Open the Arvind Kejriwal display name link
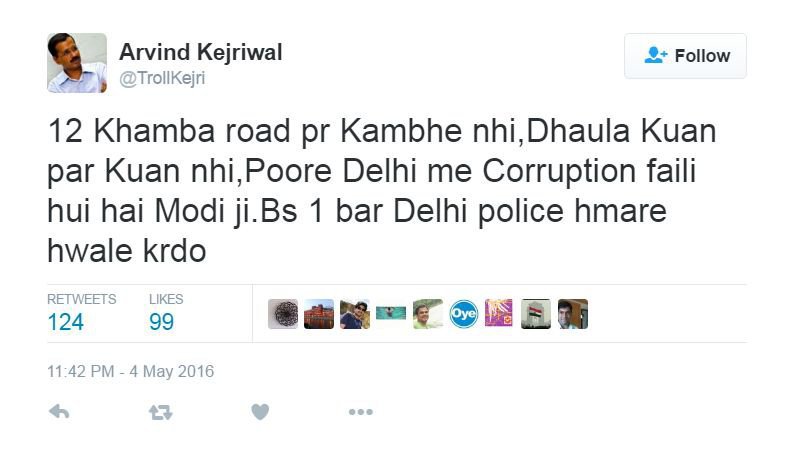This screenshot has width=794, height=455. click(201, 52)
